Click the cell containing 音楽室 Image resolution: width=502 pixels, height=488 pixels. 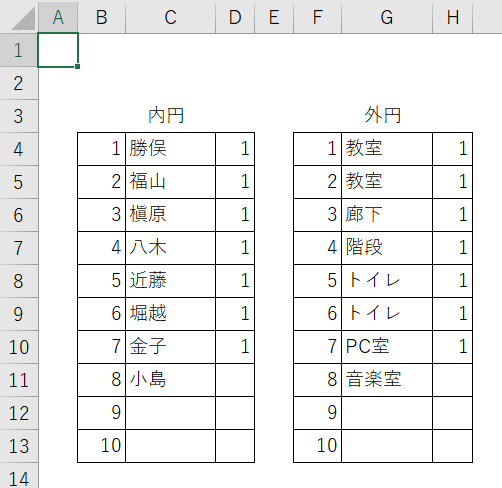[x=387, y=380]
